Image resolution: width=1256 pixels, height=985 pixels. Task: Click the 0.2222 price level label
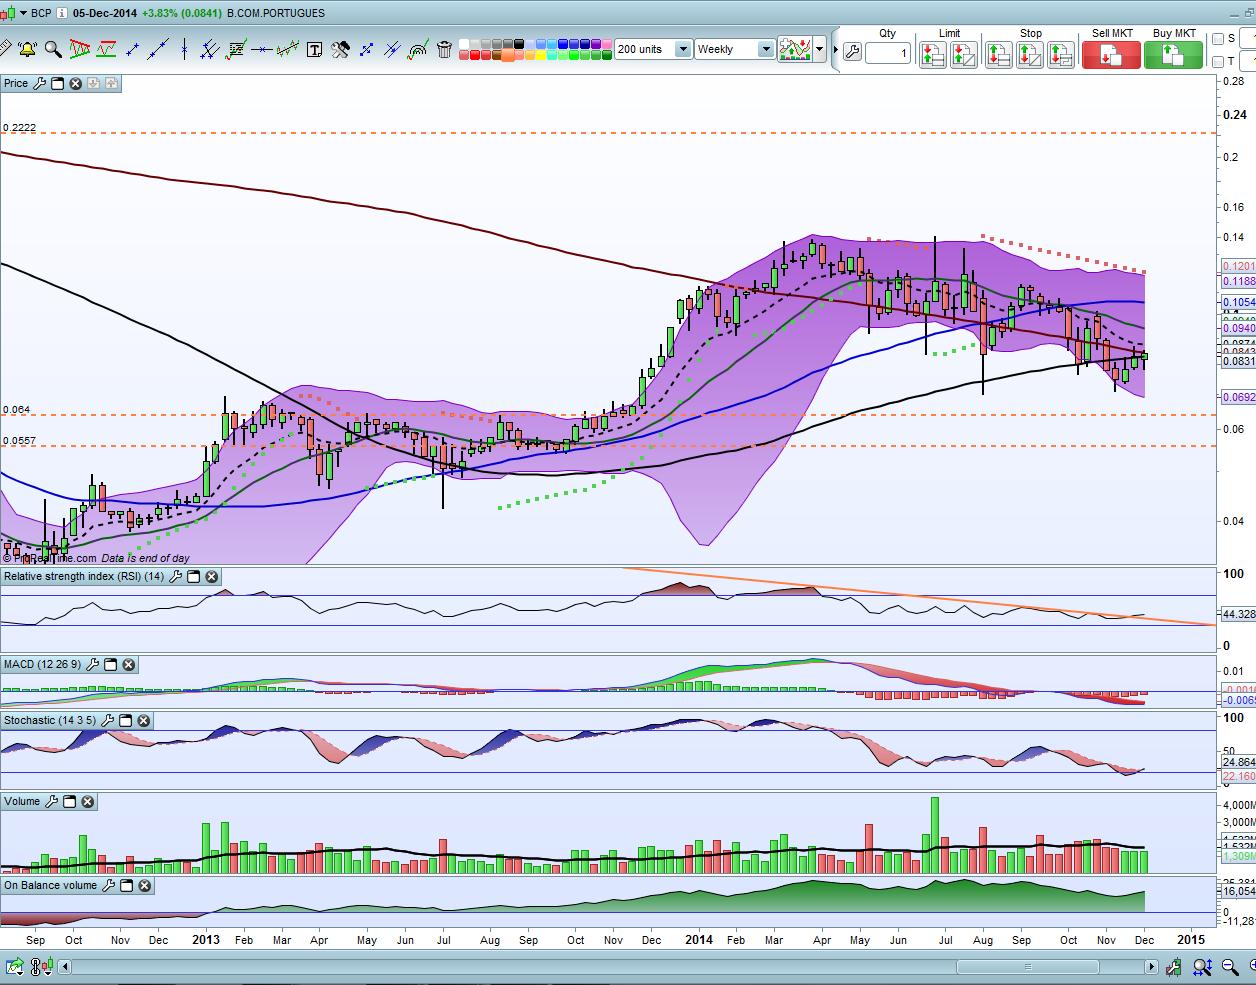pos(20,128)
